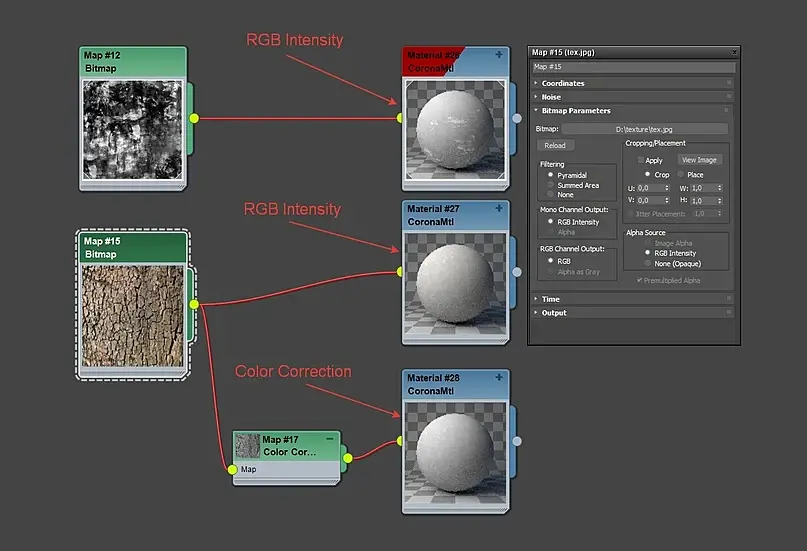Click the View Image button
Screen dimensions: 807x551
pyautogui.click(x=700, y=160)
